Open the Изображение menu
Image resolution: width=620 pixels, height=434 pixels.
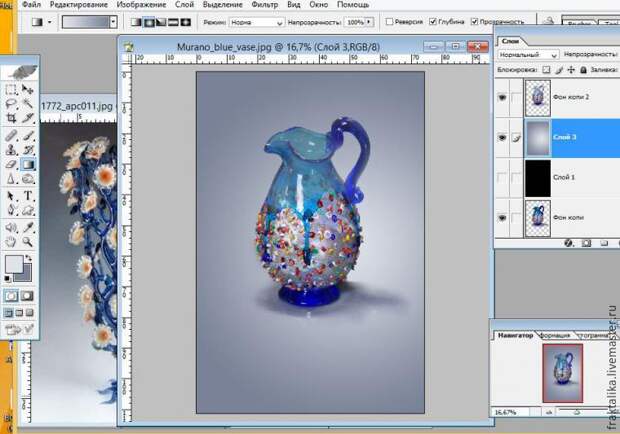click(141, 5)
